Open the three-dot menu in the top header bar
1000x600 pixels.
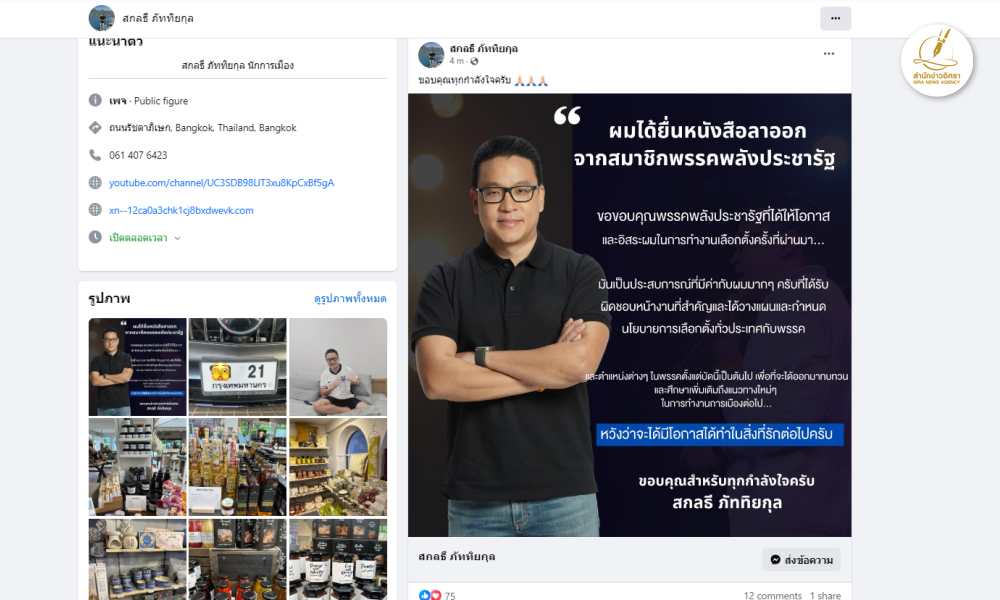click(x=835, y=18)
